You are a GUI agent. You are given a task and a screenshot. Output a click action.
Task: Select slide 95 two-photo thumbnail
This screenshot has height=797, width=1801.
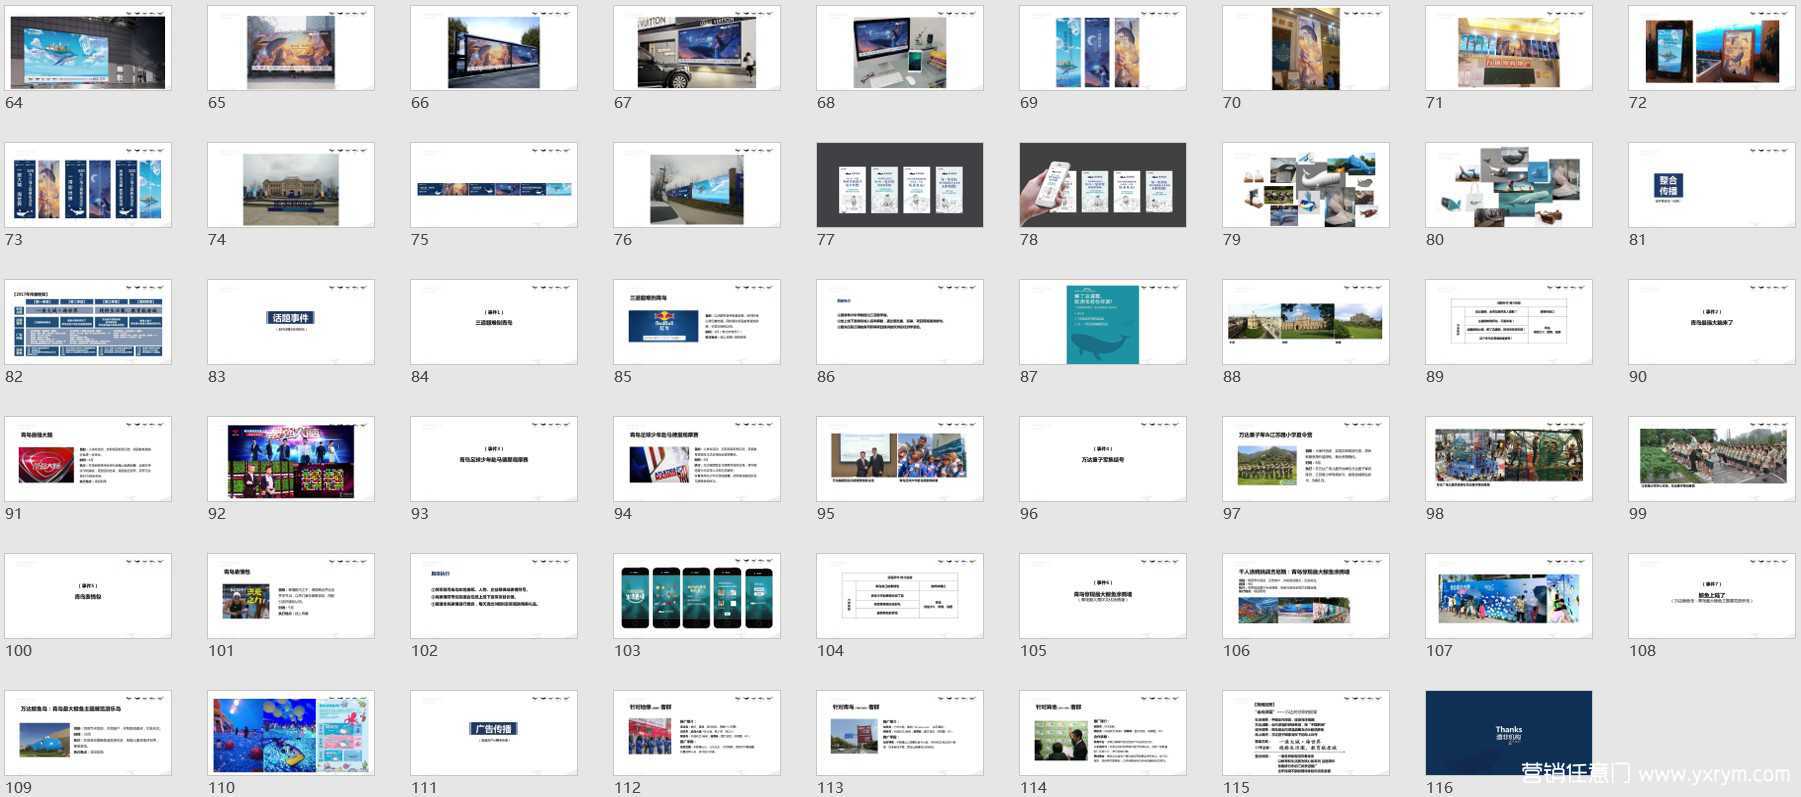tap(900, 459)
